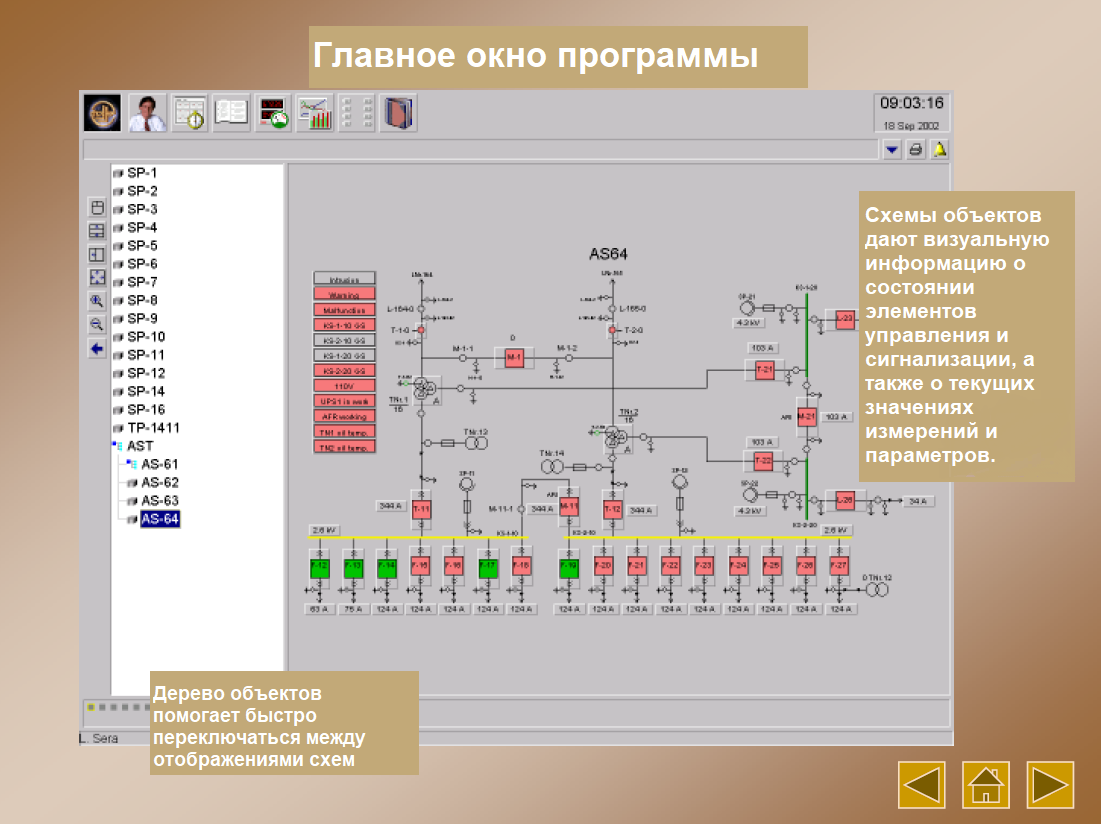Toggle the M-11 breaker element
This screenshot has width=1101, height=824.
(569, 506)
